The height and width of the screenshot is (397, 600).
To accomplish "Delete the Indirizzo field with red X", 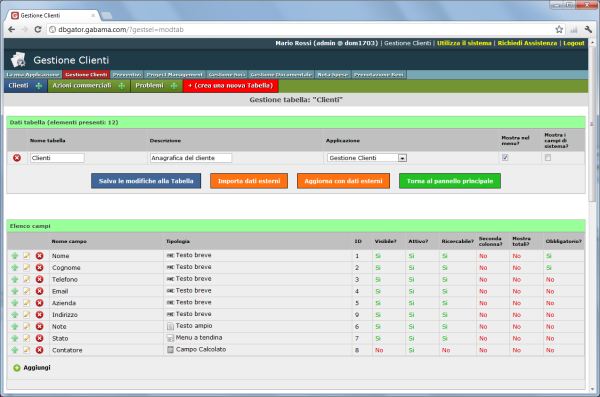I will point(39,315).
